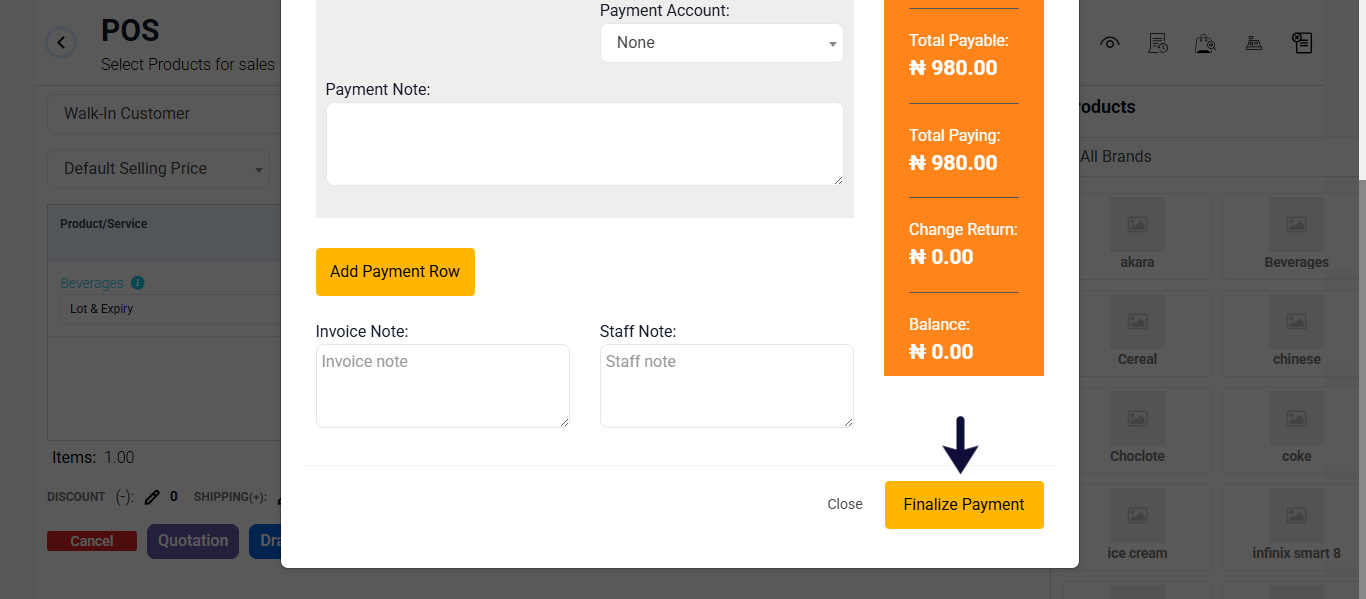
Task: Expand the Default Selling Price dropdown
Action: point(158,169)
